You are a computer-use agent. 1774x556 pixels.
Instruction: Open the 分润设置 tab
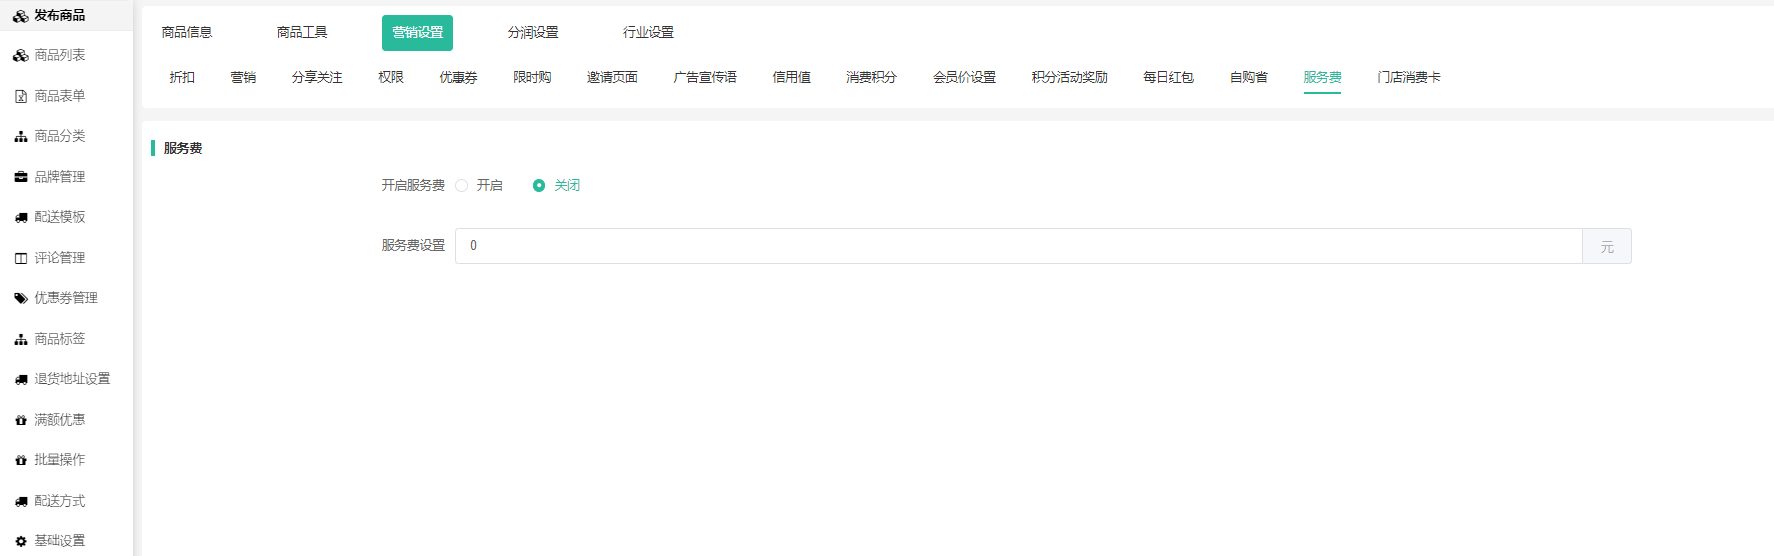pos(533,33)
